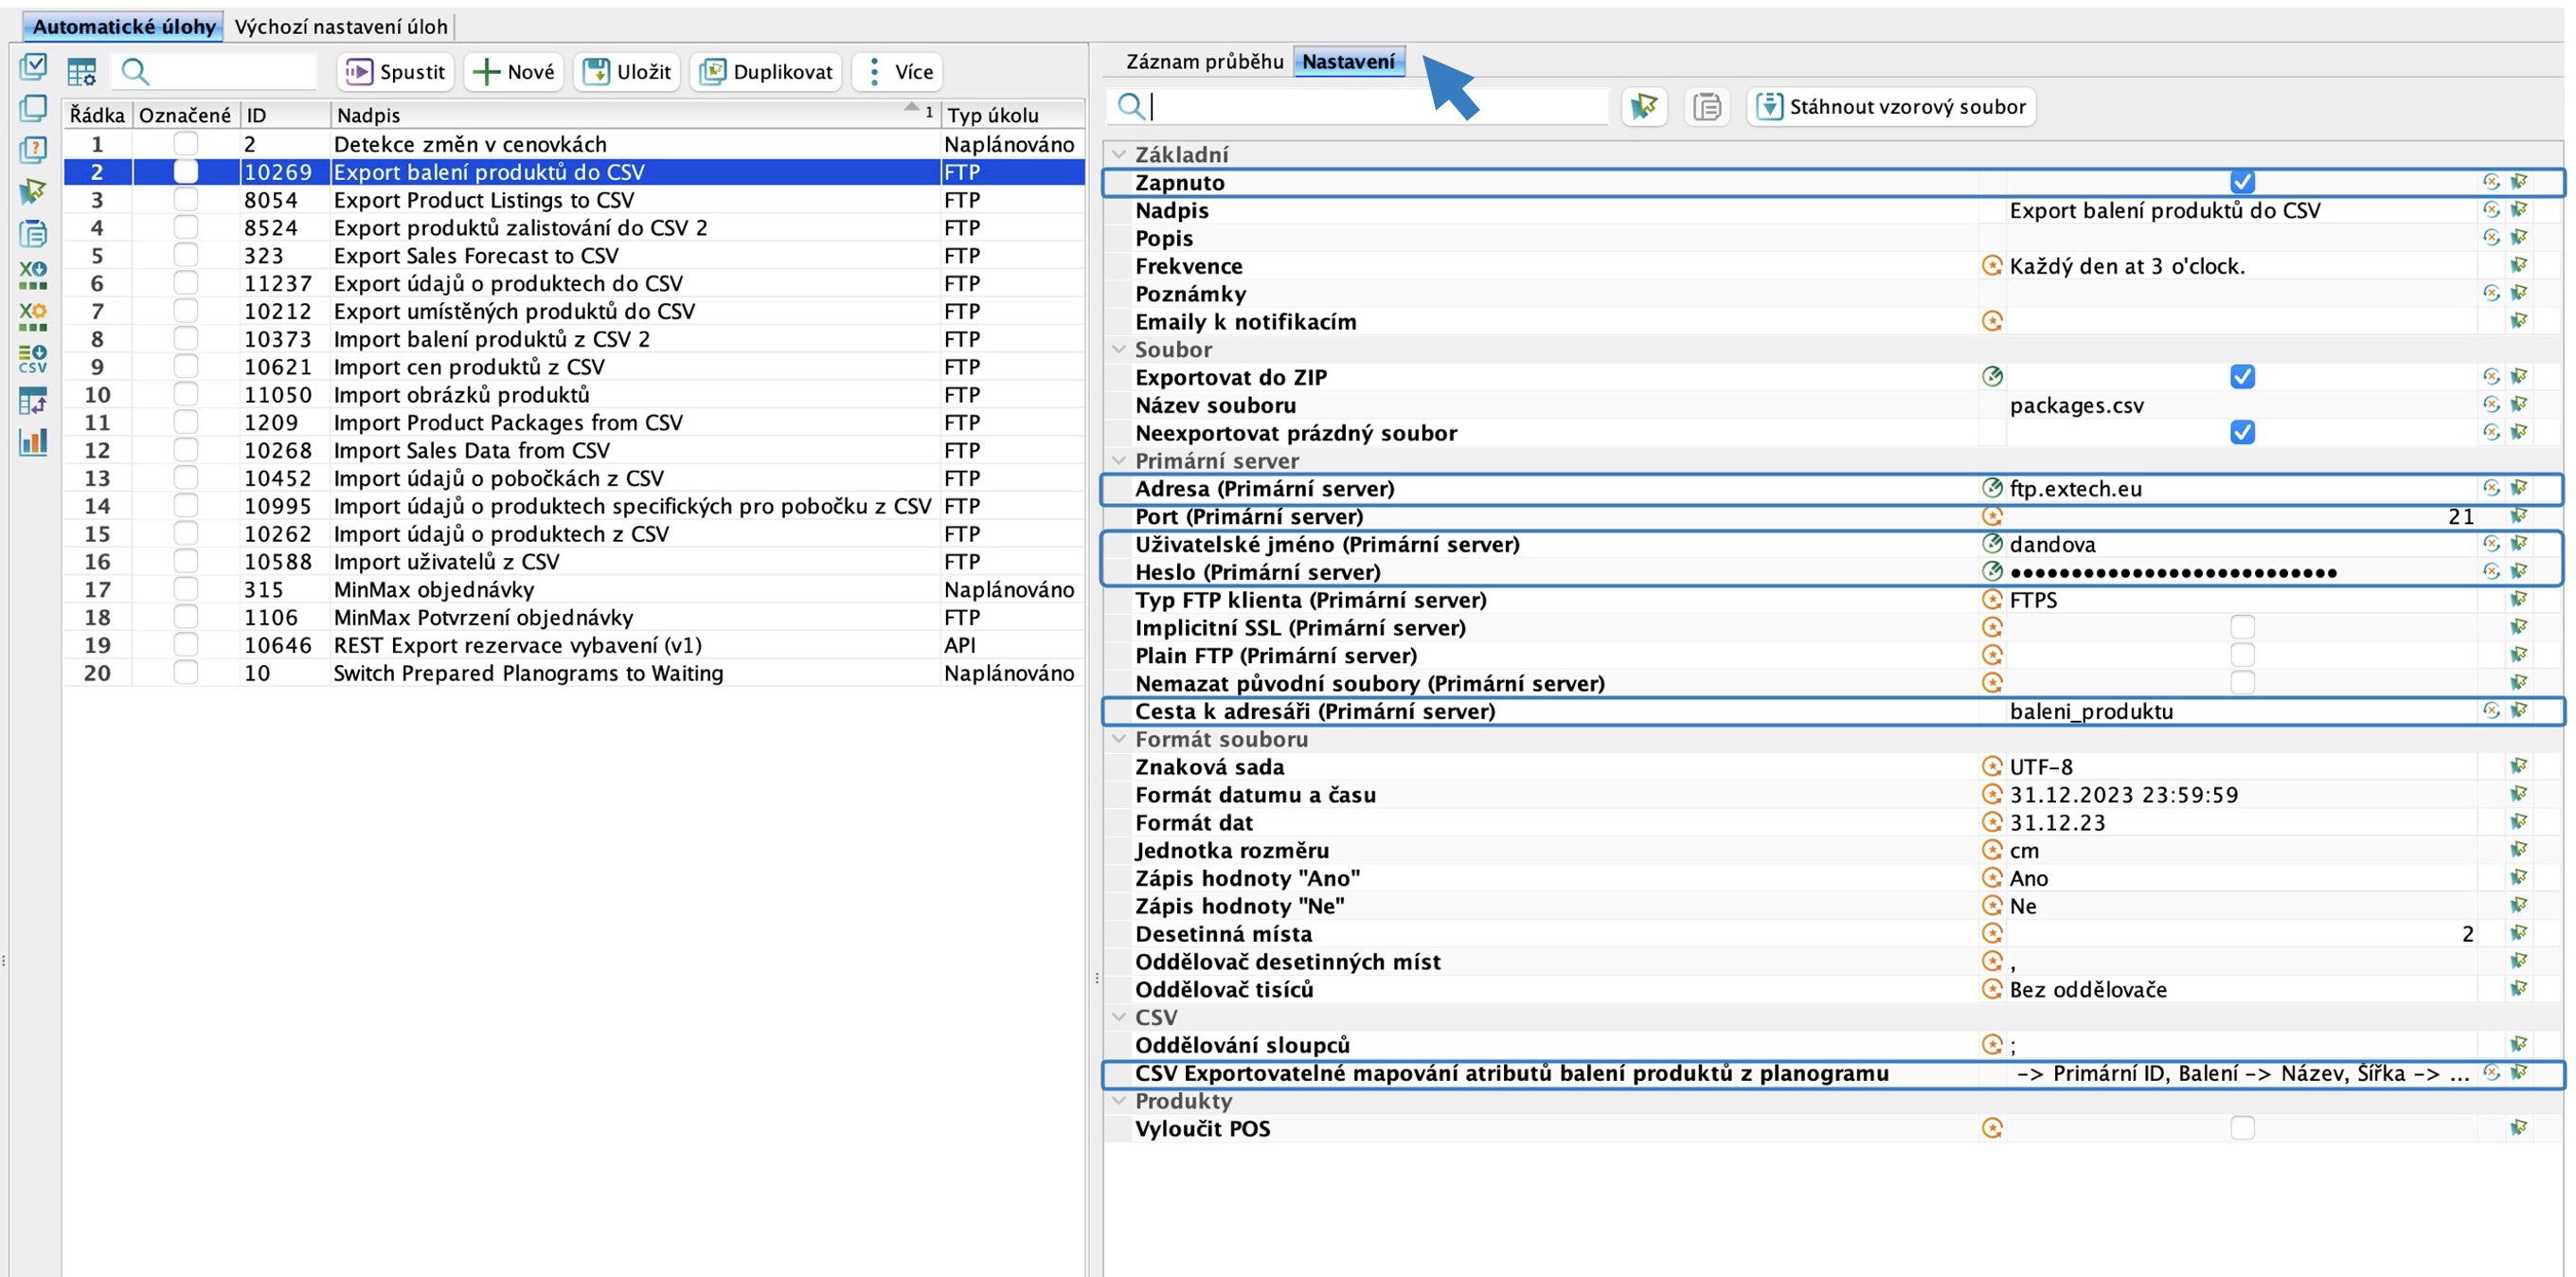Click the printer-style document icon in left sidebar
This screenshot has height=1277, width=2576.
33,233
